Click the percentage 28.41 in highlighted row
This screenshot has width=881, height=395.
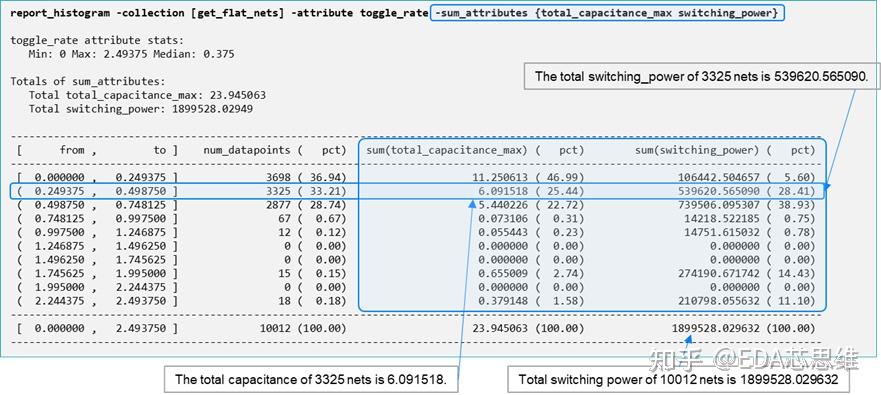click(x=793, y=192)
